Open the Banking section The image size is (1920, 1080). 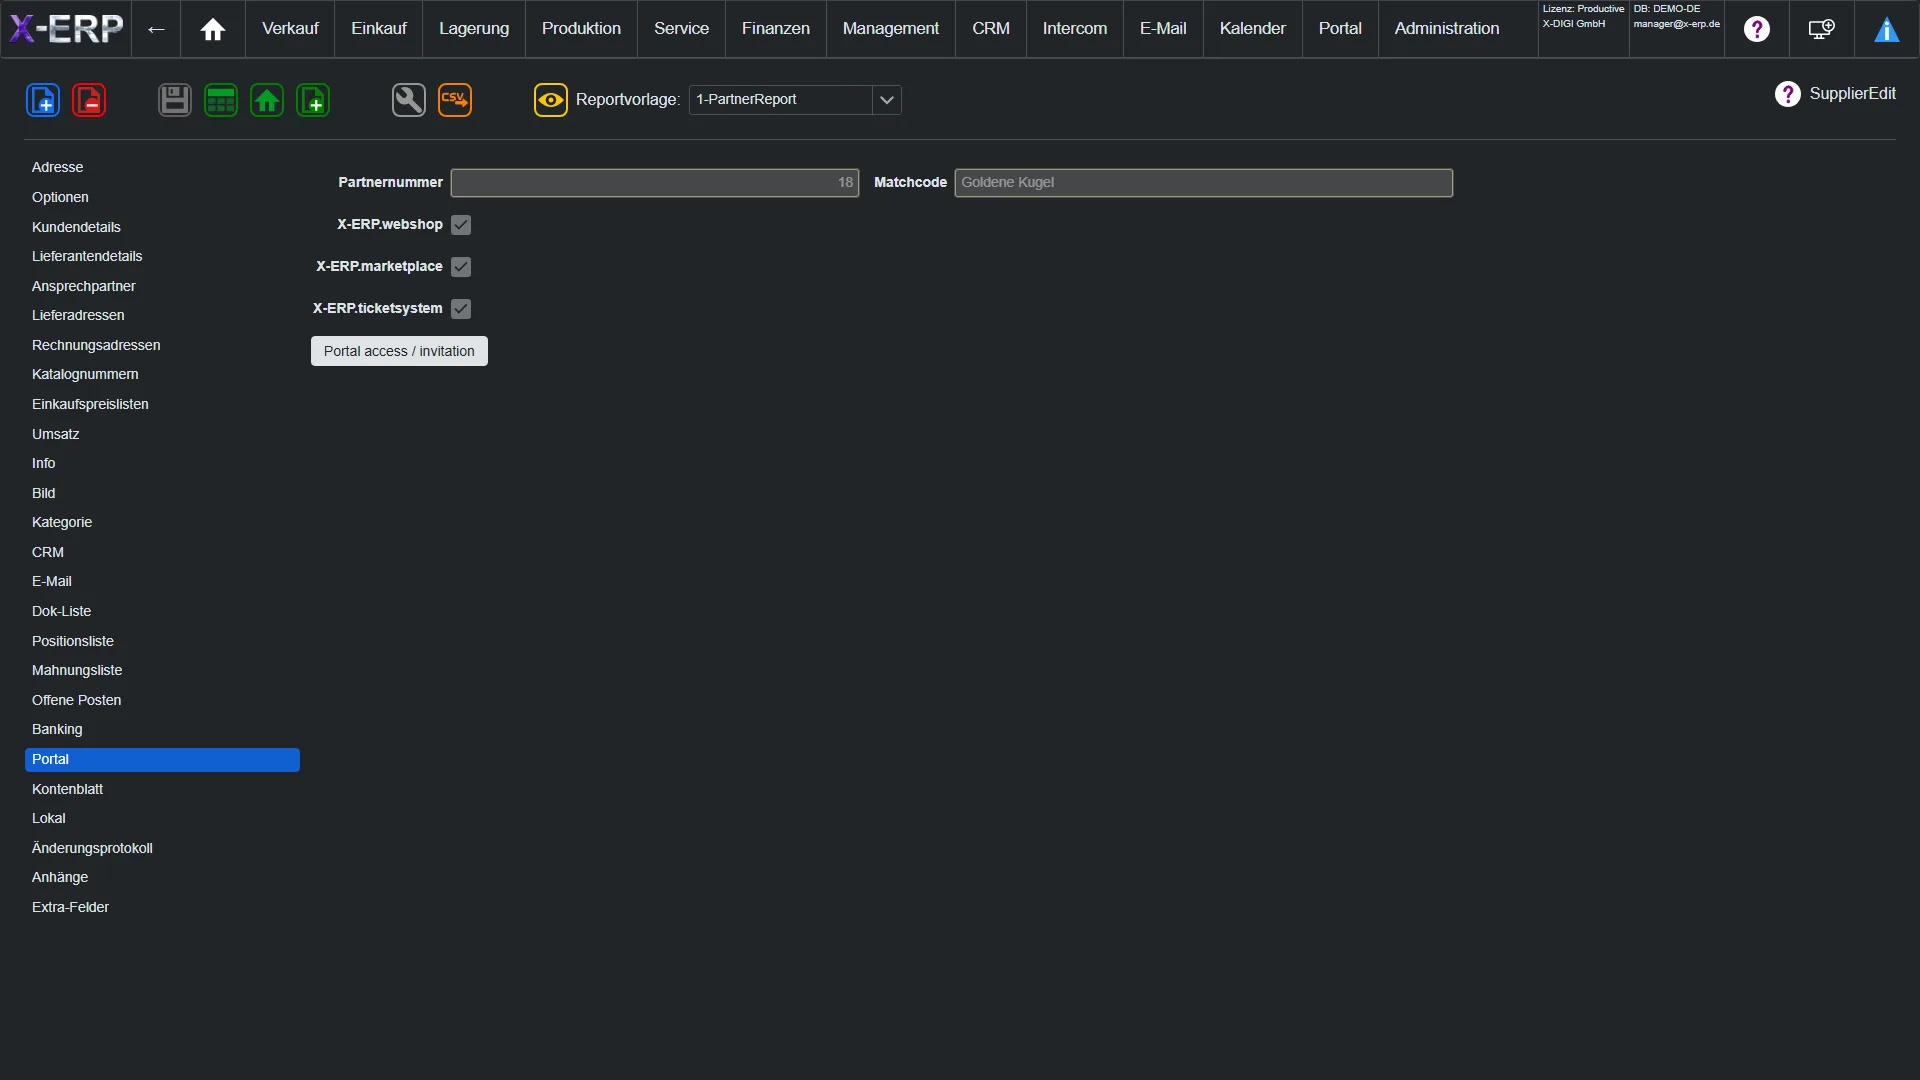pyautogui.click(x=162, y=730)
